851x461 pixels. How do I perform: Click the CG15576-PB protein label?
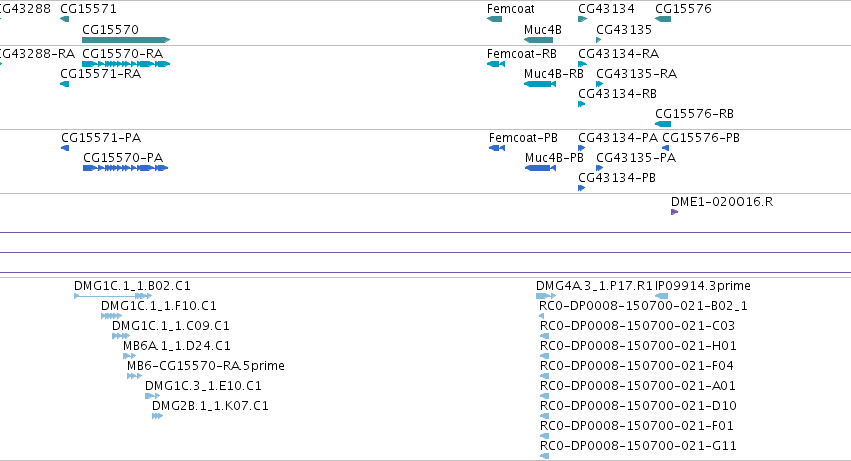(701, 137)
